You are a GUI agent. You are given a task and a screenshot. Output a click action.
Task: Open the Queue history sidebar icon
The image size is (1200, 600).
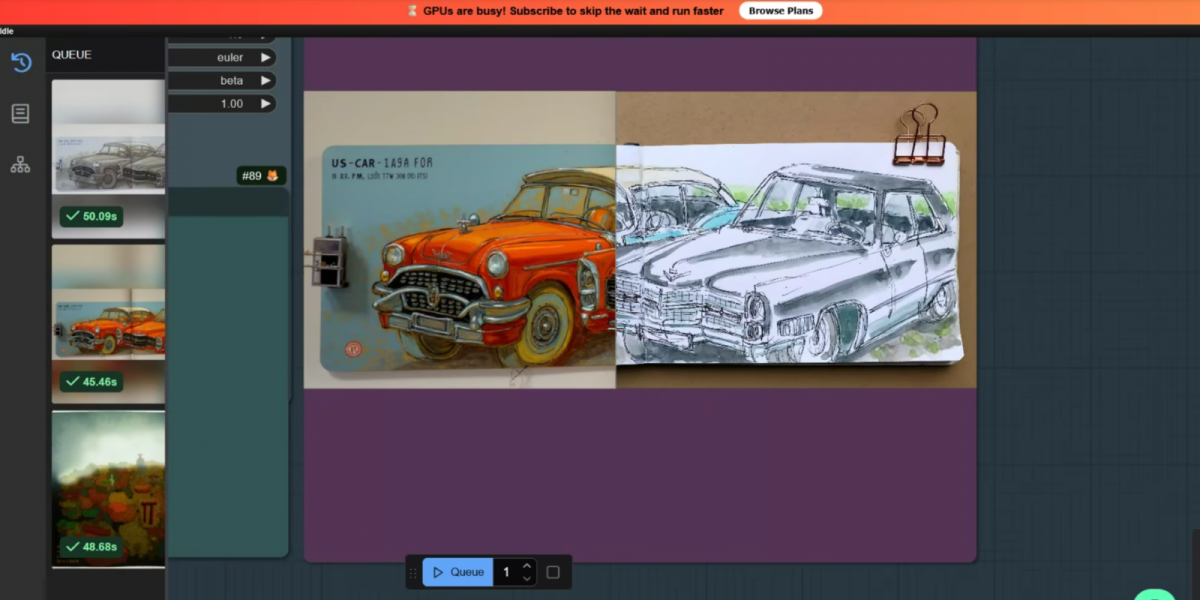coord(21,62)
